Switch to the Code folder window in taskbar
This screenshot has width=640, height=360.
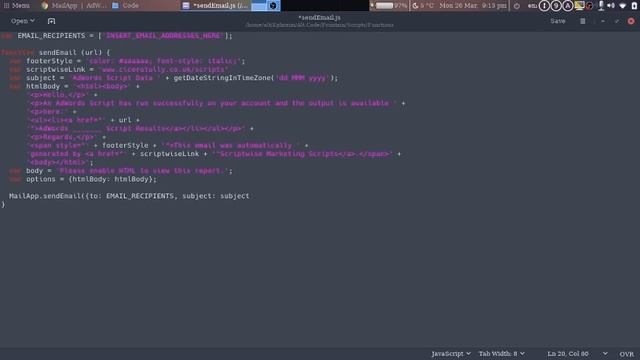click(x=126, y=6)
